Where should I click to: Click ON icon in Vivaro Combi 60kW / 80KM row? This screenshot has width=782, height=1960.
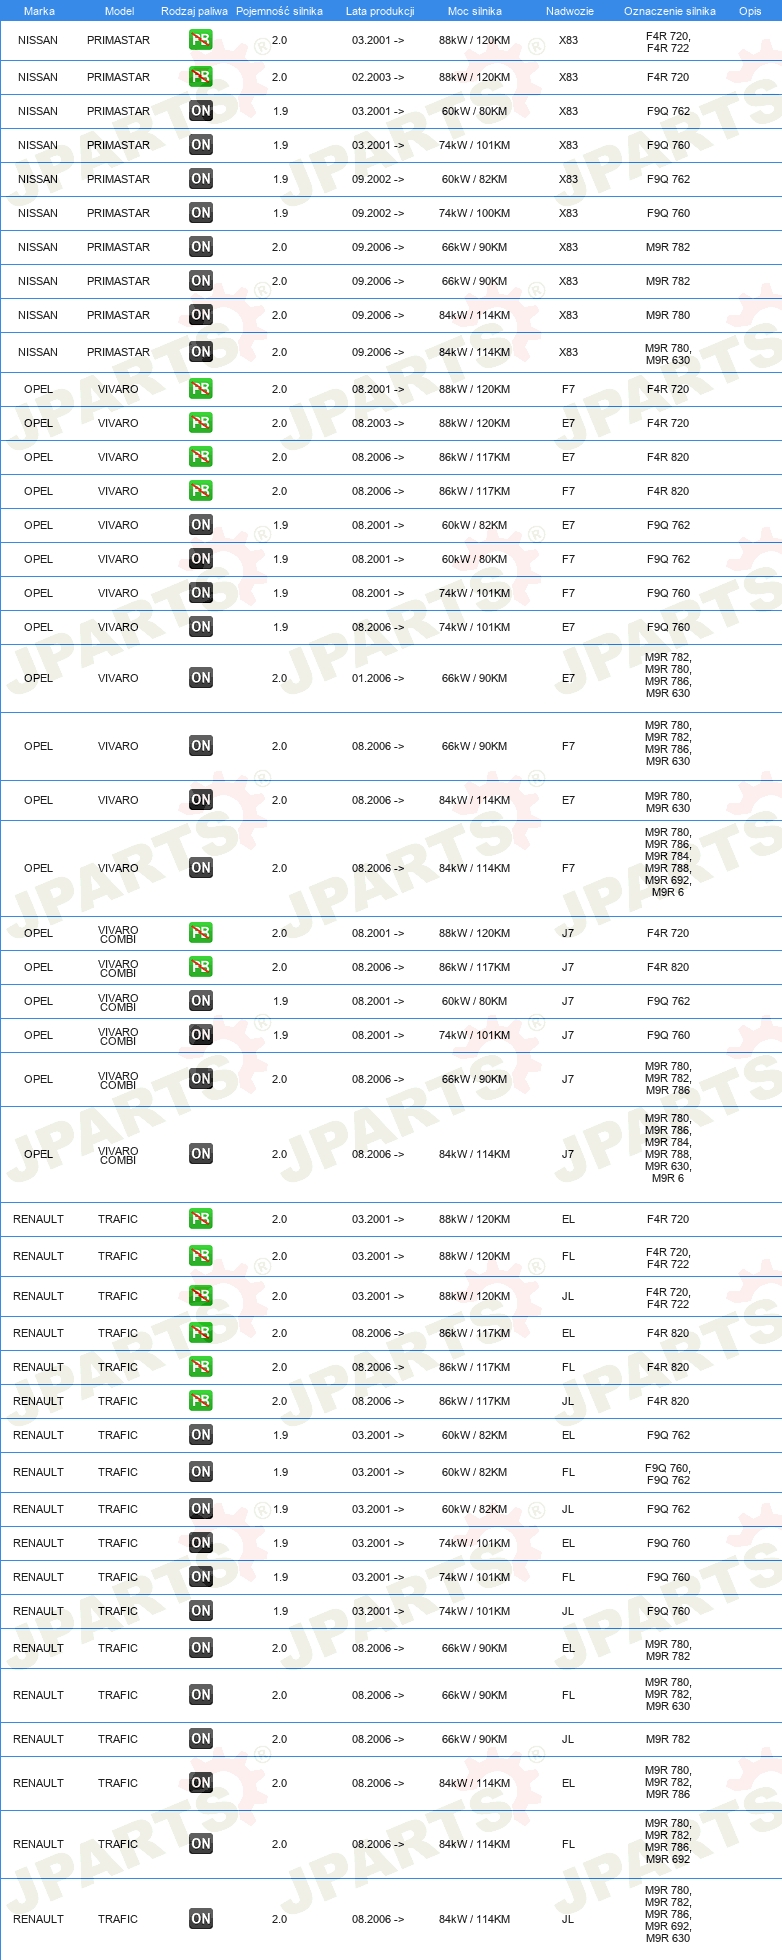pyautogui.click(x=201, y=1001)
